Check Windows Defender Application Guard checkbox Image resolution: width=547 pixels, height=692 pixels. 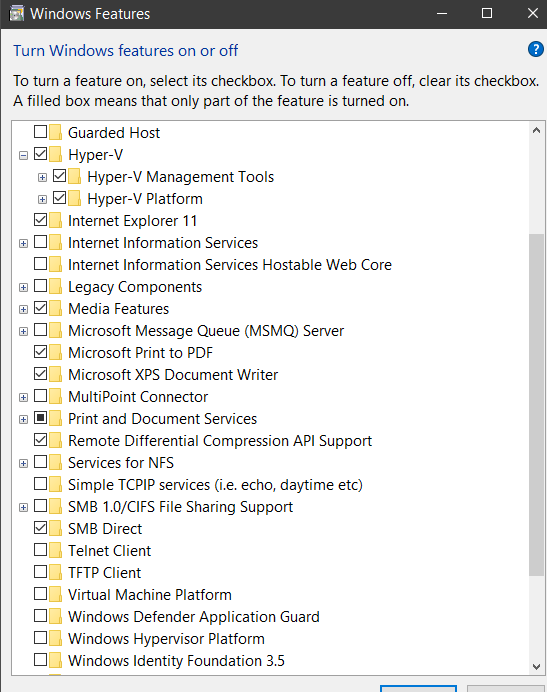(x=41, y=616)
